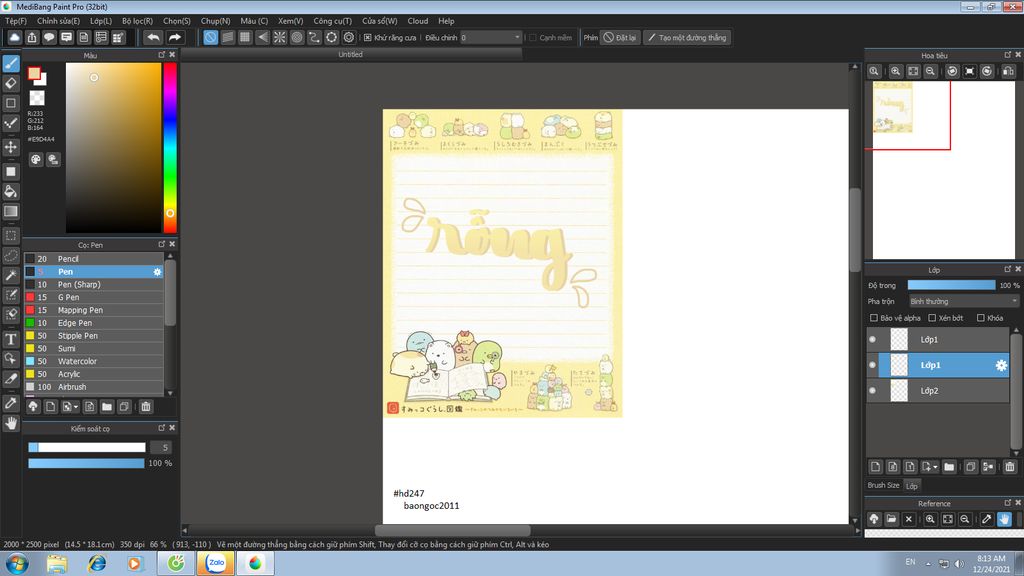
Task: Select the Lasso selection tool
Action: point(11,255)
